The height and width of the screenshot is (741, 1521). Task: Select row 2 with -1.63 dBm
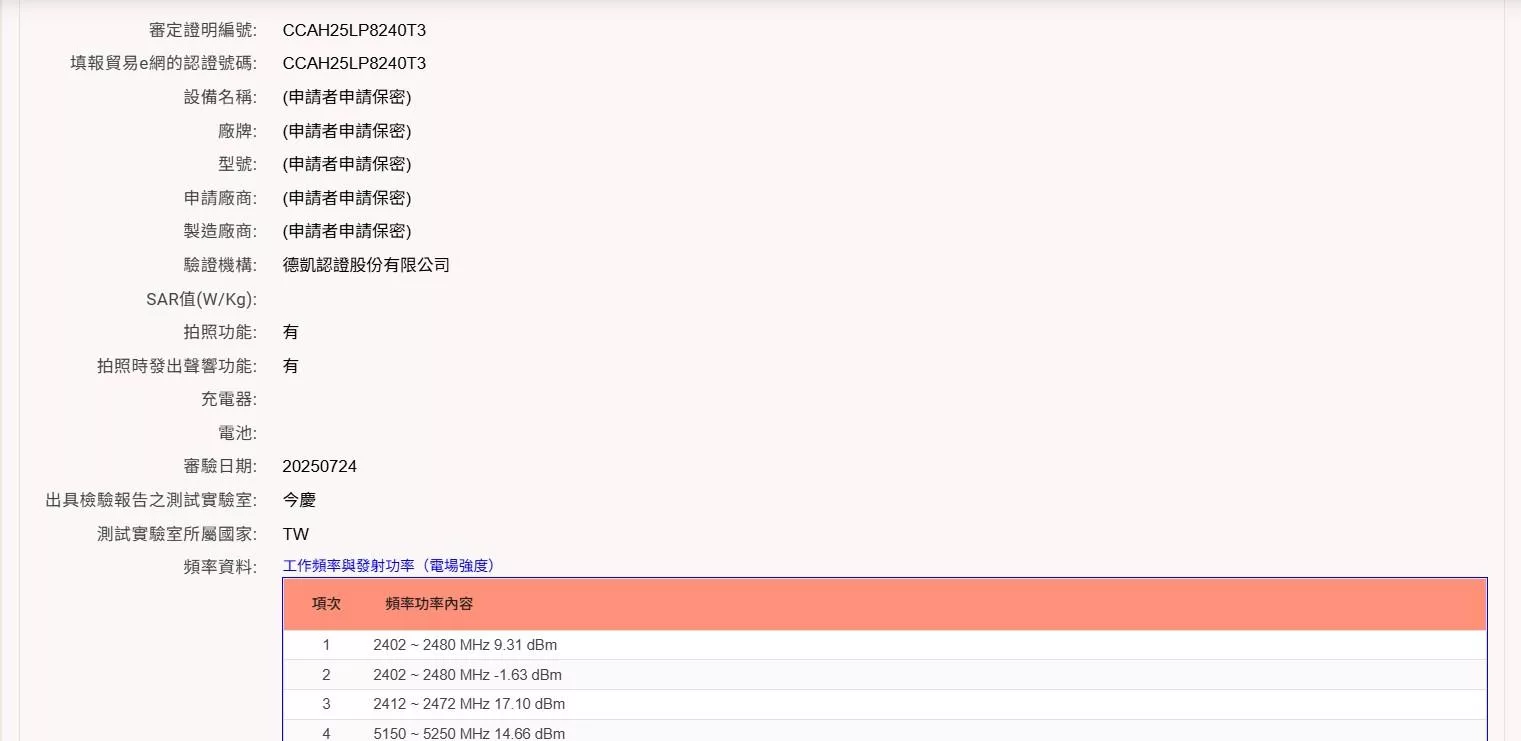click(x=467, y=675)
